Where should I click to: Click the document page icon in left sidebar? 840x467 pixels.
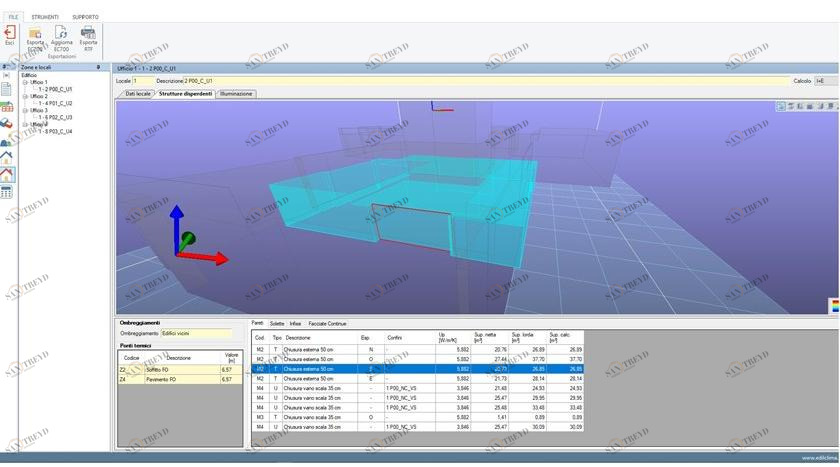[x=7, y=88]
